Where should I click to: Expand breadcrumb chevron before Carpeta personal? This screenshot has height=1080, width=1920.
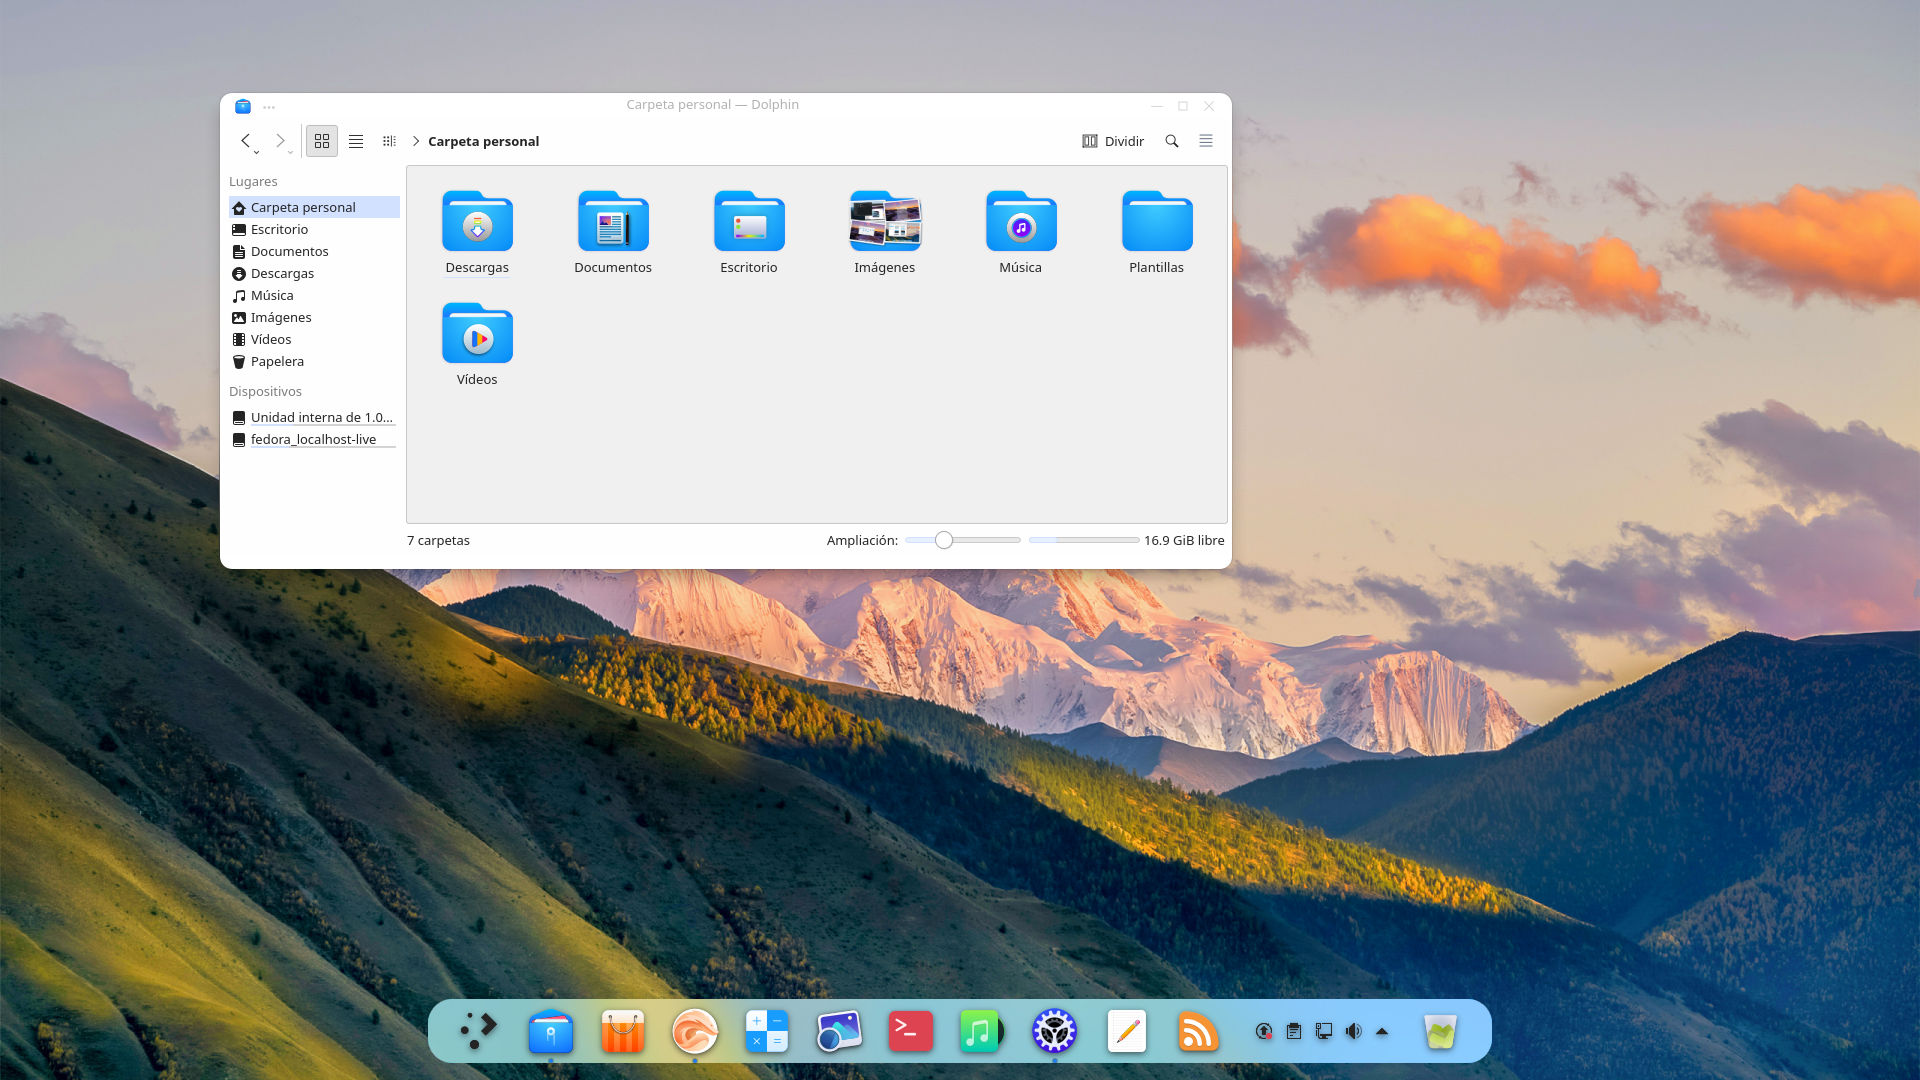tap(416, 141)
